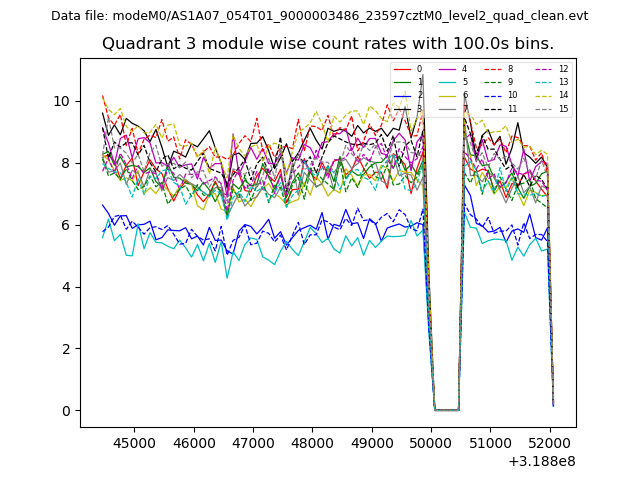Click the plot title about Quadrant 3 count rates
This screenshot has height=480, width=640.
click(x=328, y=44)
